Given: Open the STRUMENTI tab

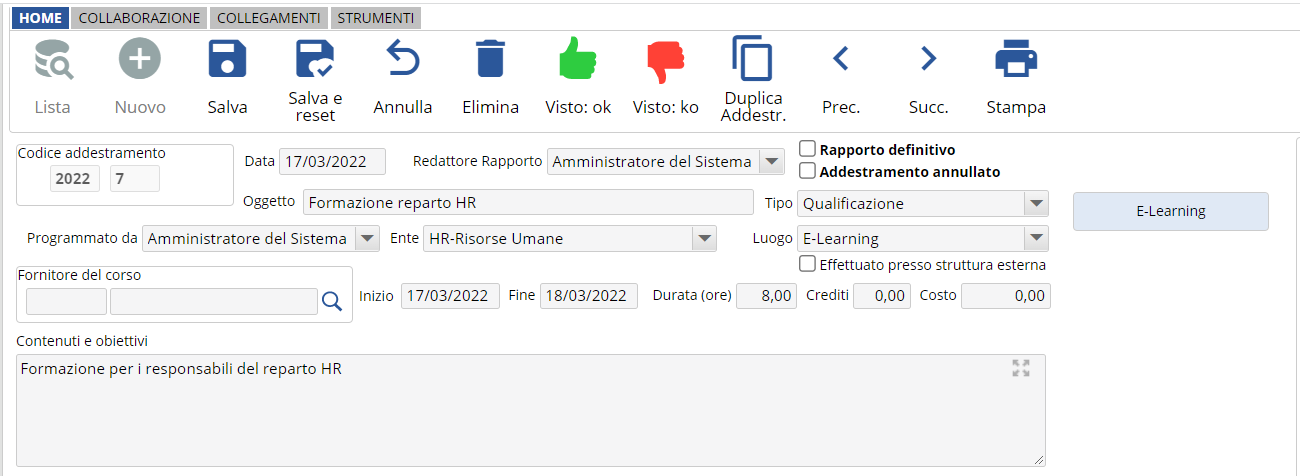Looking at the screenshot, I should coord(375,18).
